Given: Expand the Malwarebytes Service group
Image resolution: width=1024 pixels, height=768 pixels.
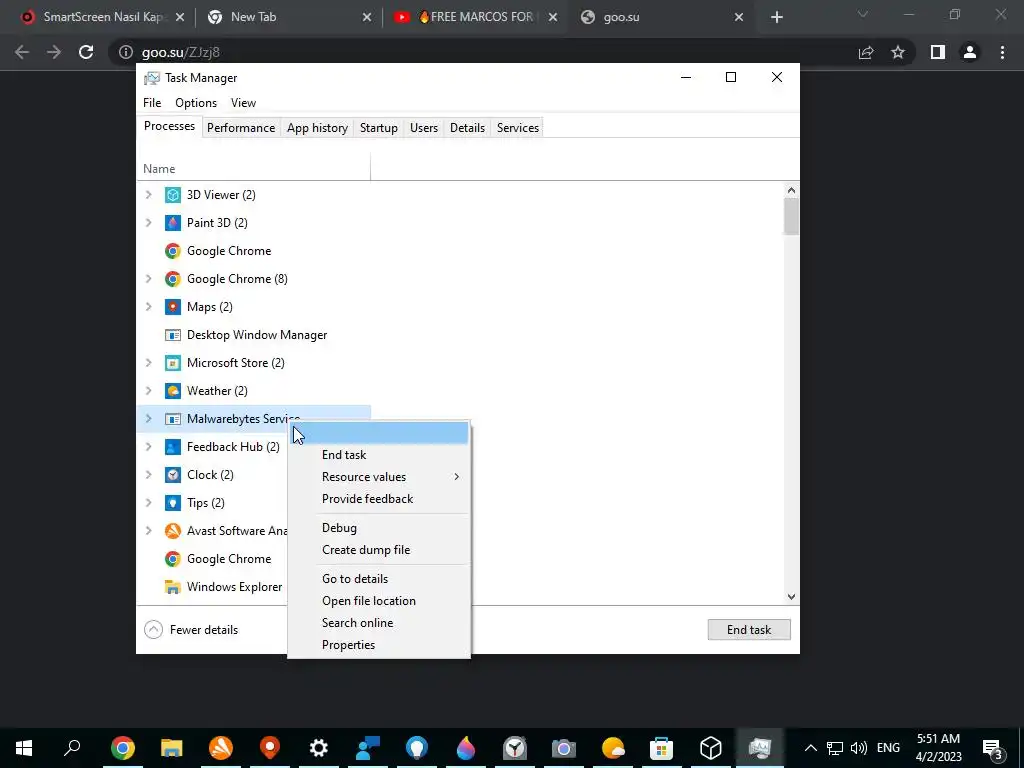Looking at the screenshot, I should click(x=148, y=419).
